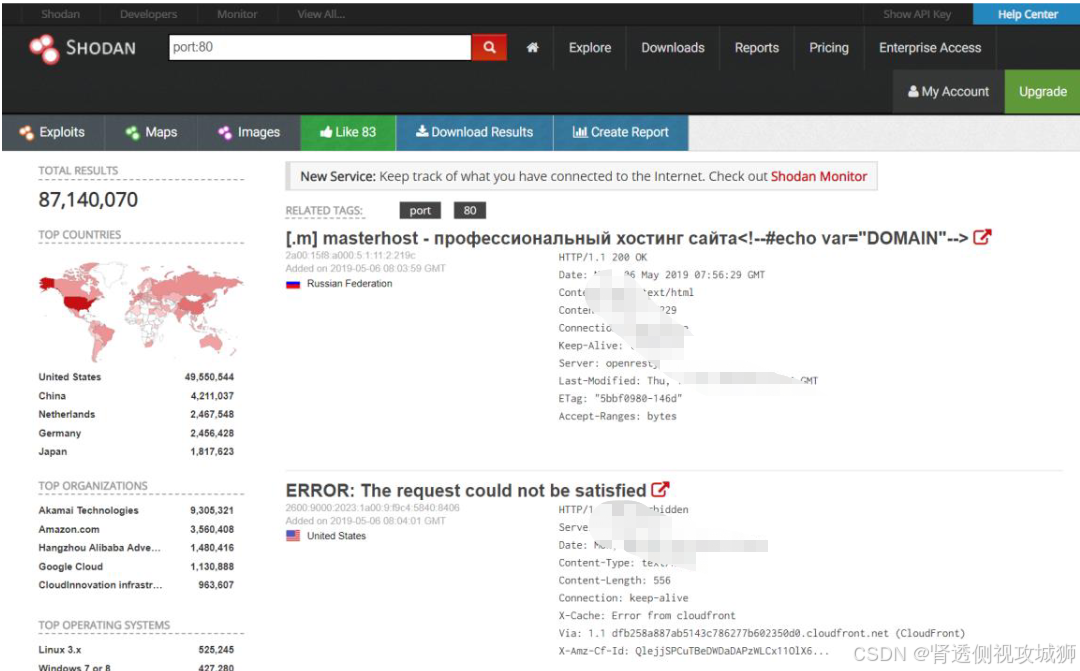Filter by Akamai Technologies organization
The width and height of the screenshot is (1080, 671).
[x=88, y=510]
